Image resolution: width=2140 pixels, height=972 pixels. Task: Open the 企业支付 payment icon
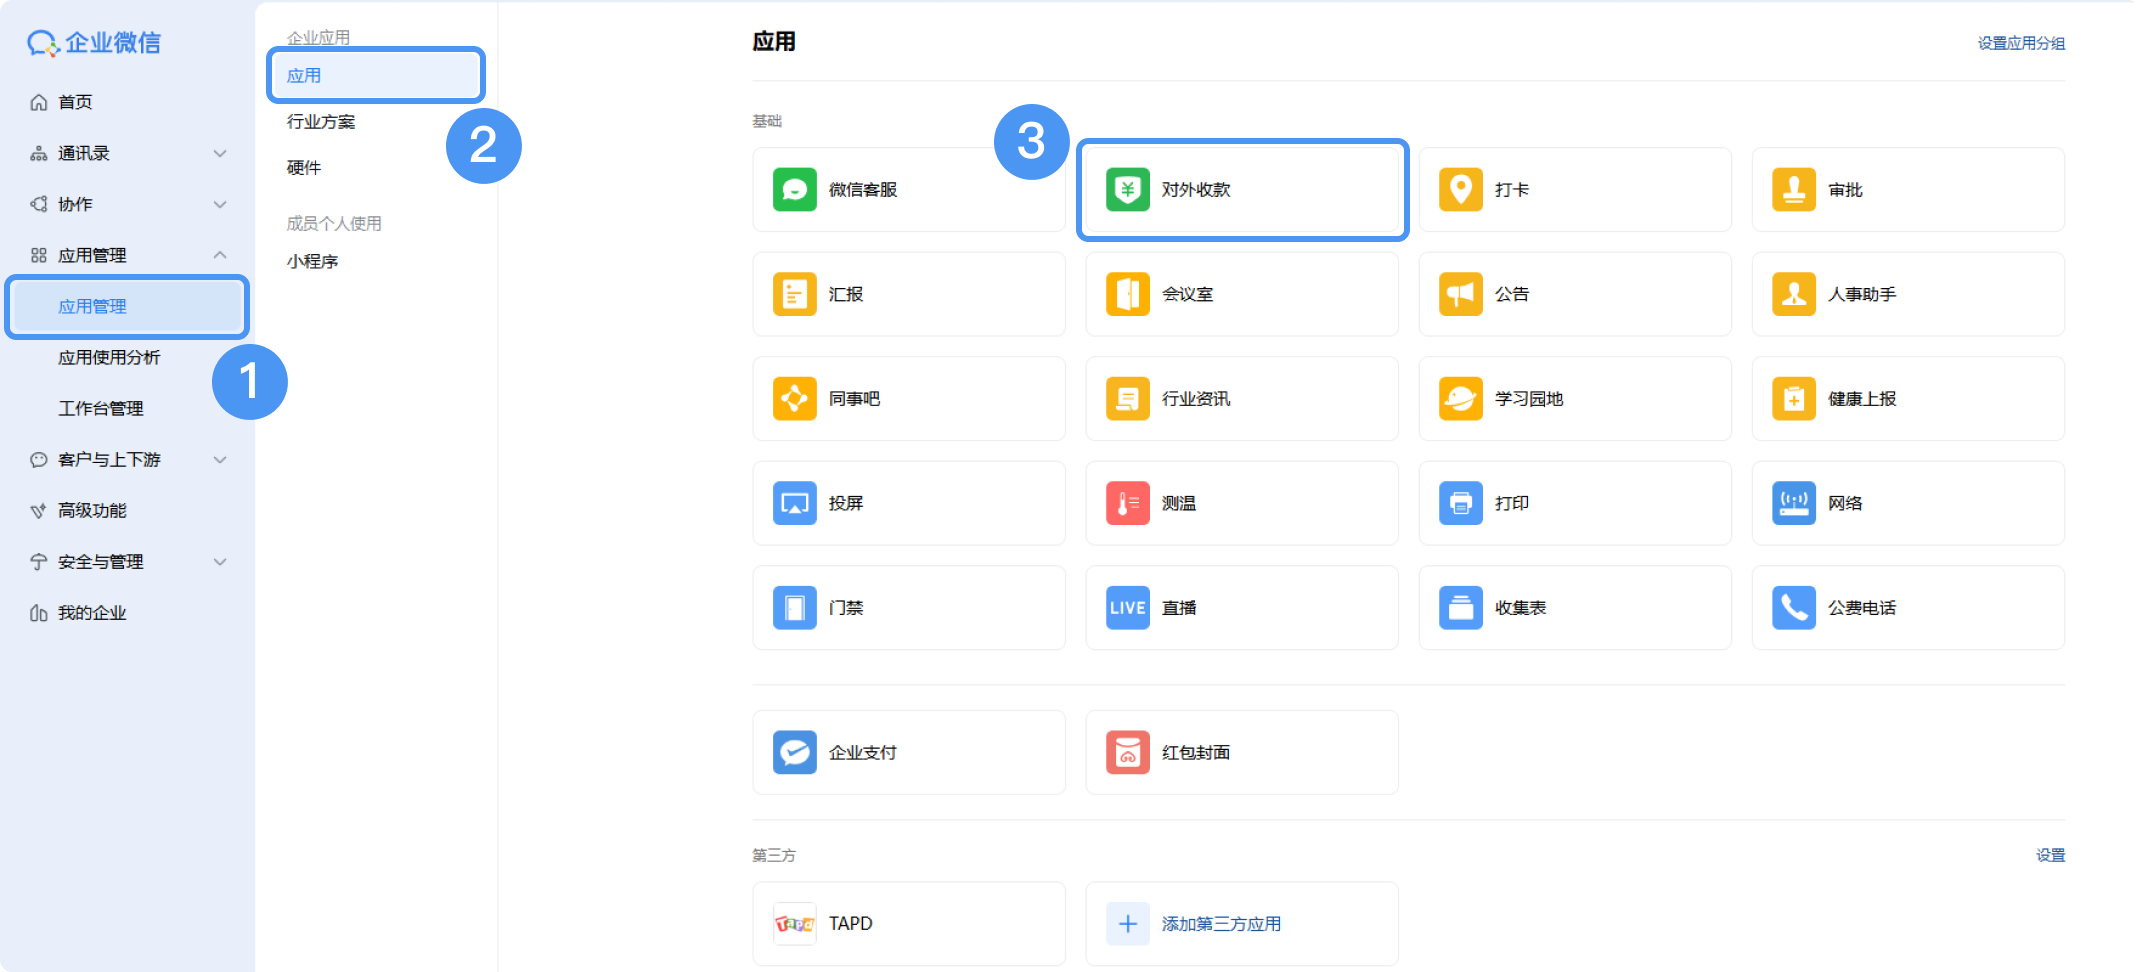[794, 752]
